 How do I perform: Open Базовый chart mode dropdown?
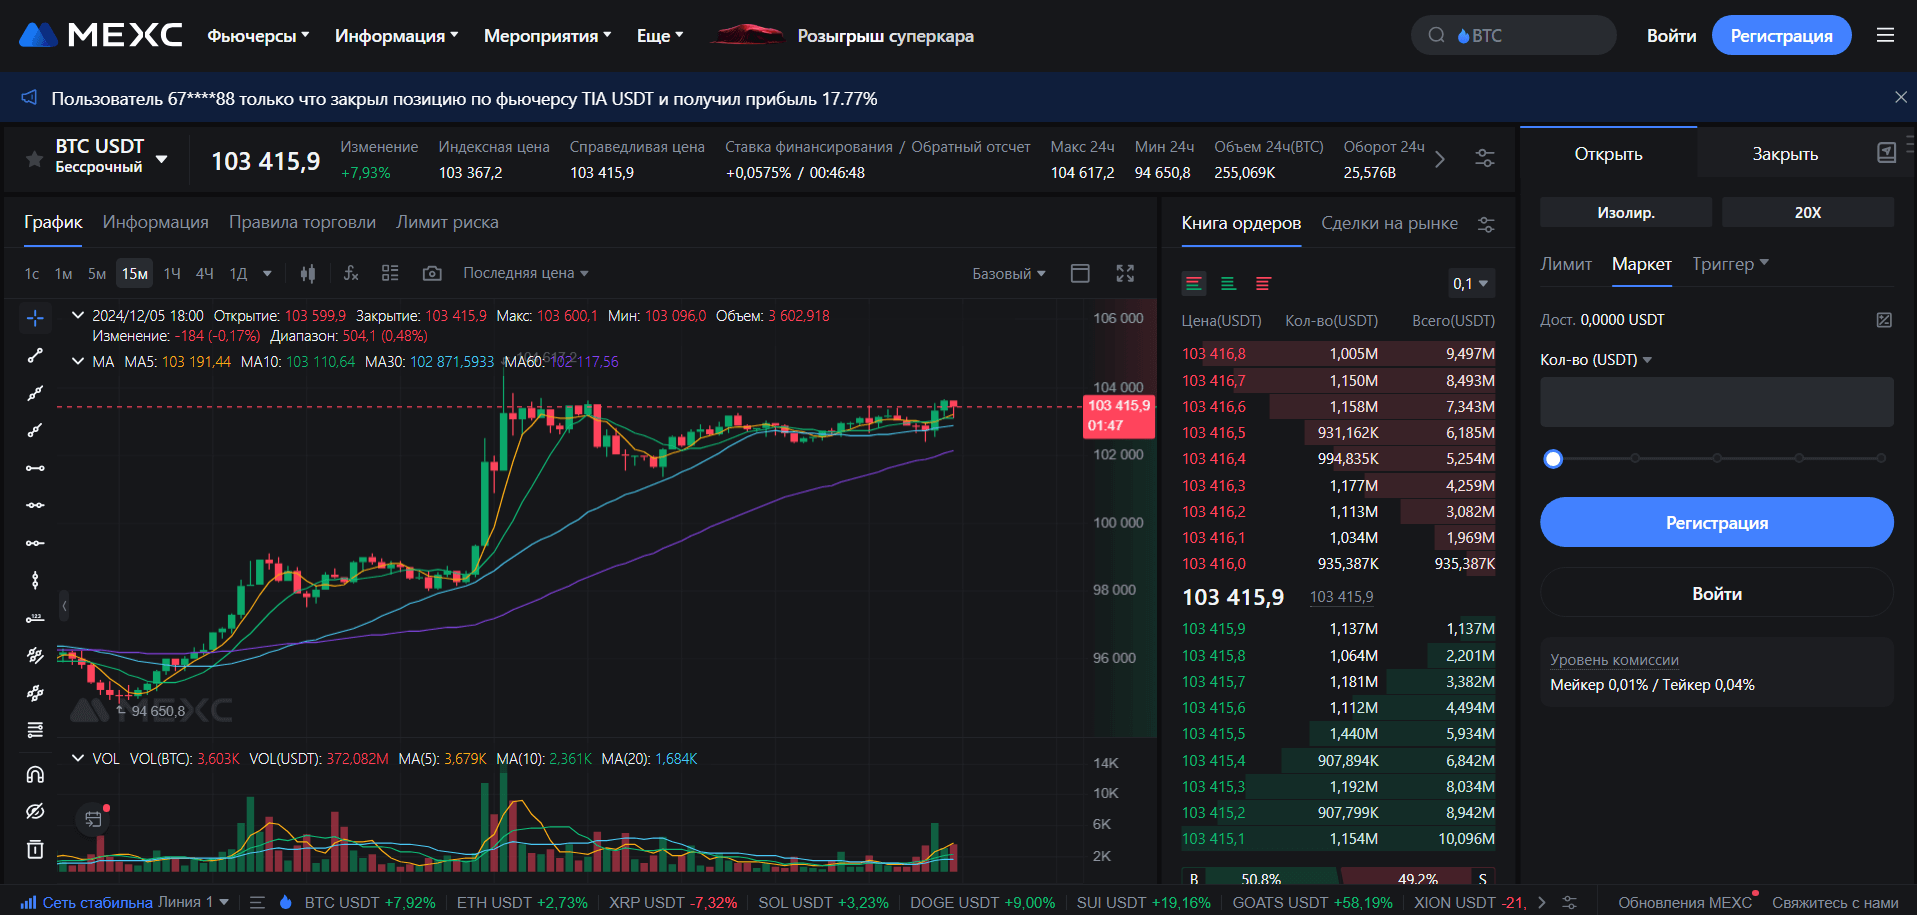click(x=1009, y=274)
